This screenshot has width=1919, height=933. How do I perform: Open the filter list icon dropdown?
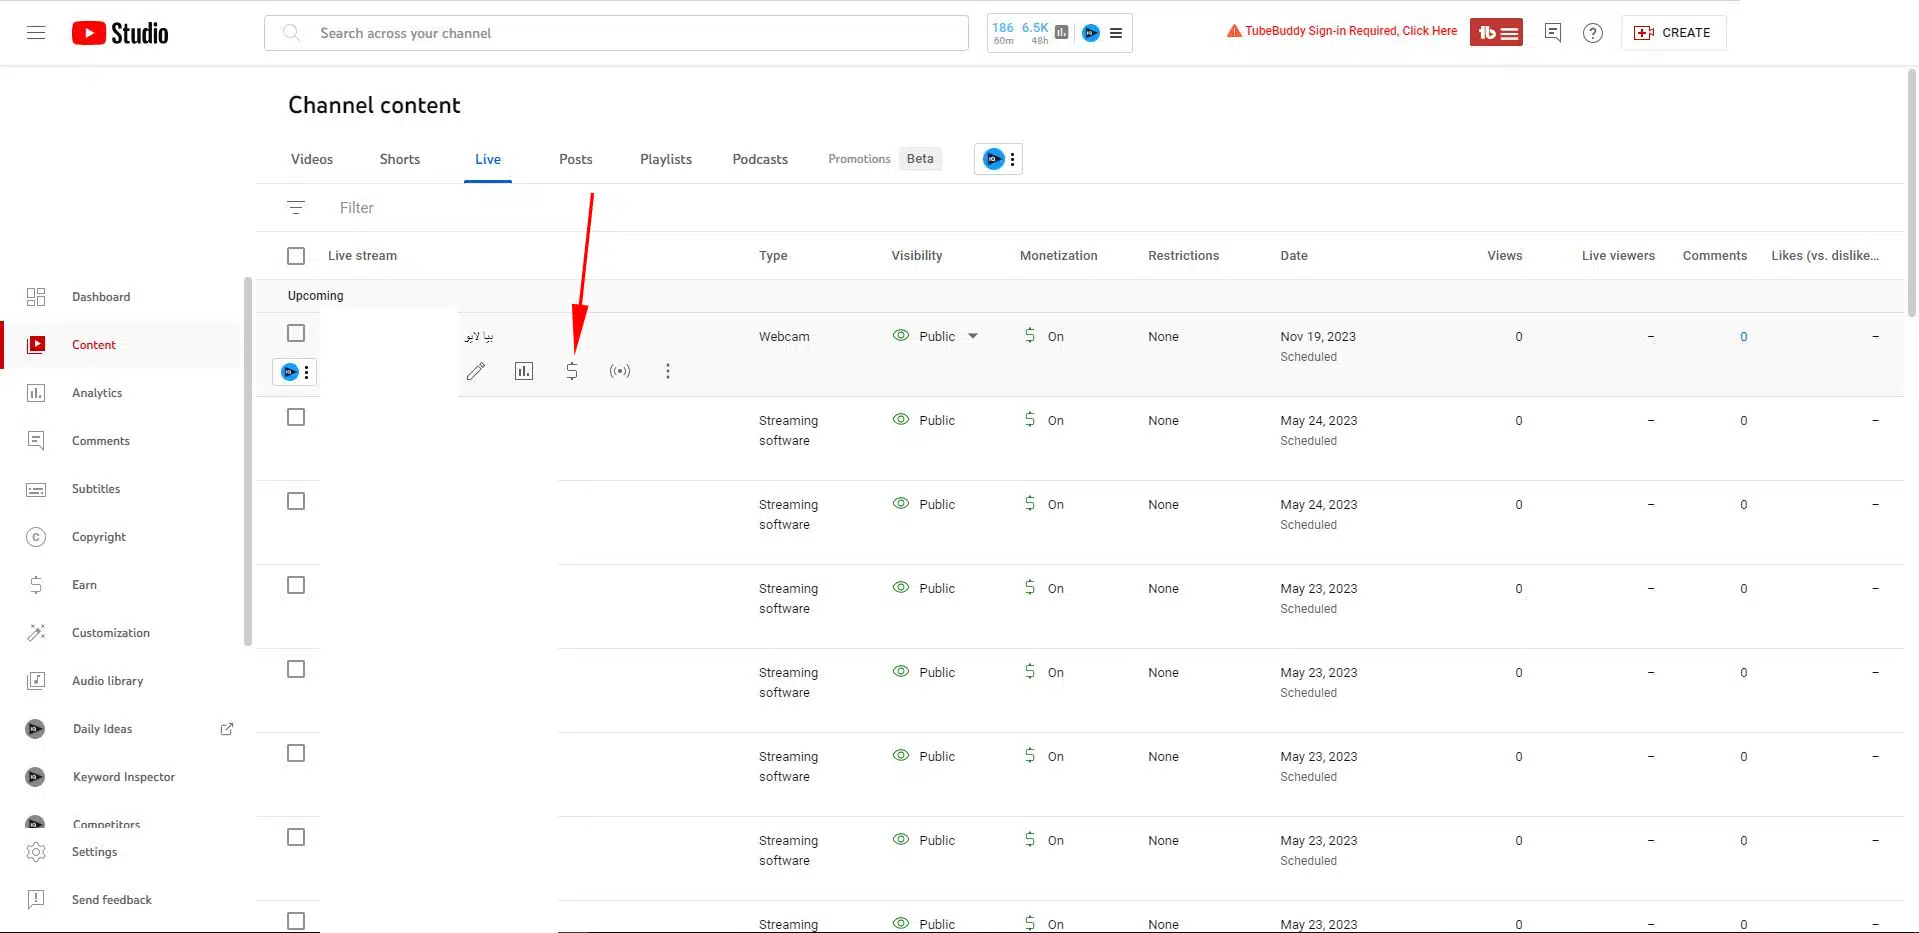296,208
